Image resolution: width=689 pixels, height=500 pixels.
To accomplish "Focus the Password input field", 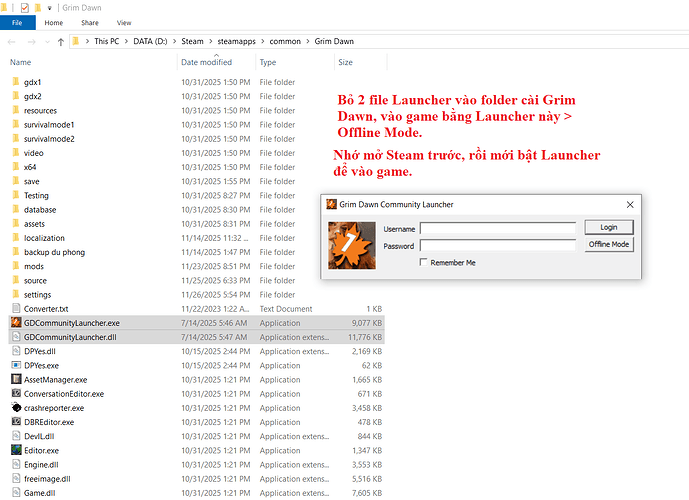I will pos(498,245).
